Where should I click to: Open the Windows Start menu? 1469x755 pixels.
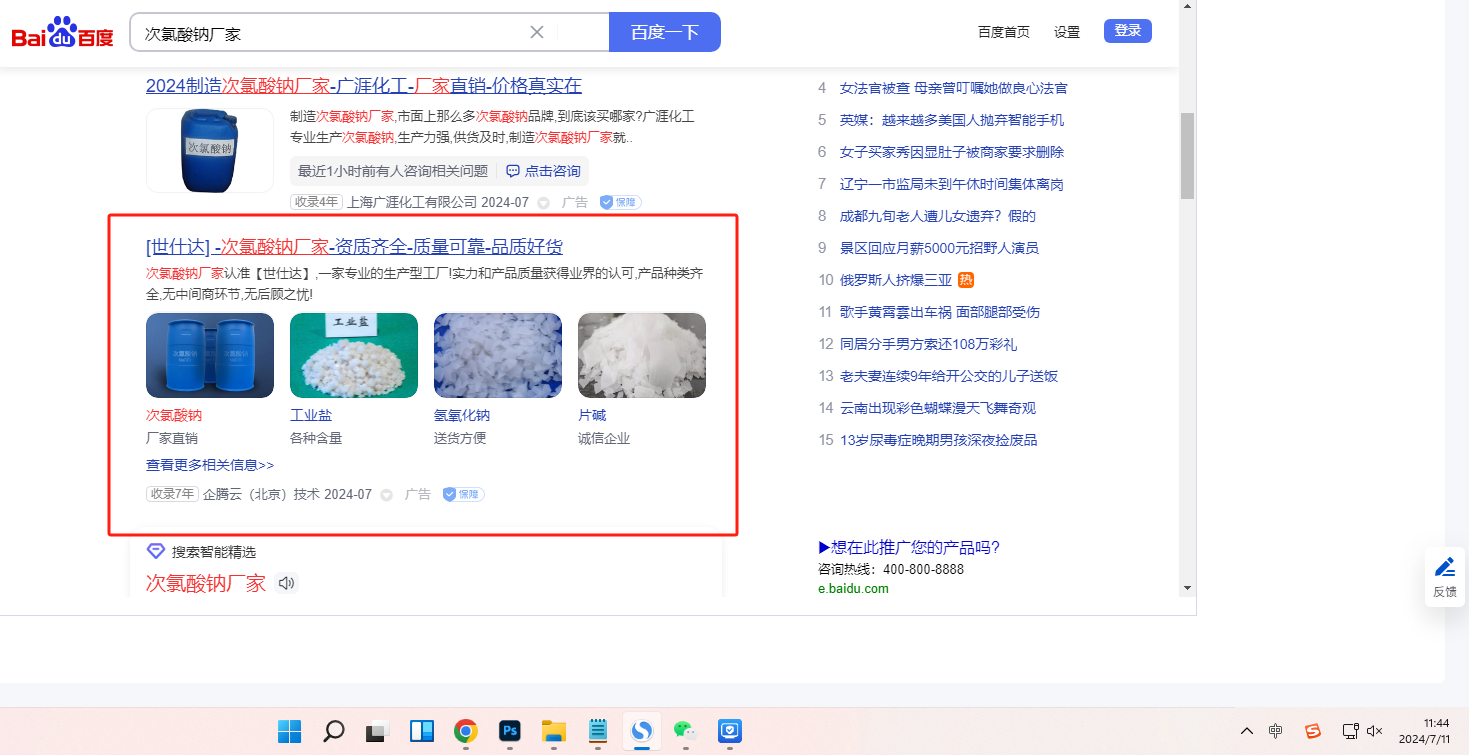pyautogui.click(x=289, y=731)
